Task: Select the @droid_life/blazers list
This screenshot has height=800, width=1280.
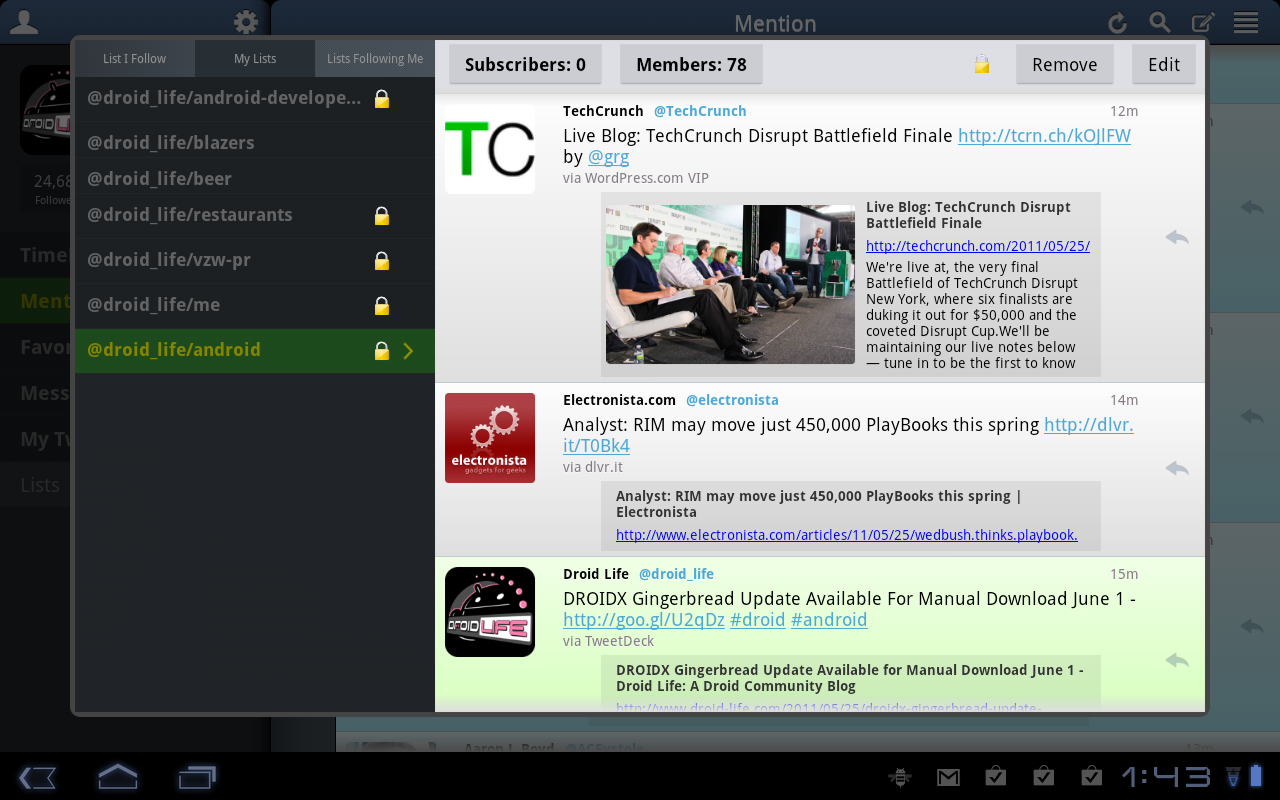Action: point(171,143)
